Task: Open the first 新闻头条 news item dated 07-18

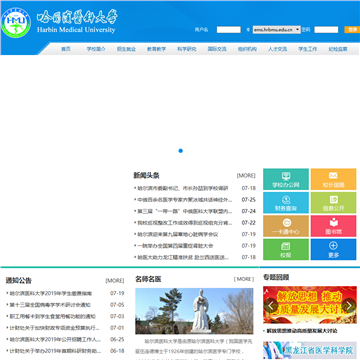Action: pyautogui.click(x=183, y=188)
